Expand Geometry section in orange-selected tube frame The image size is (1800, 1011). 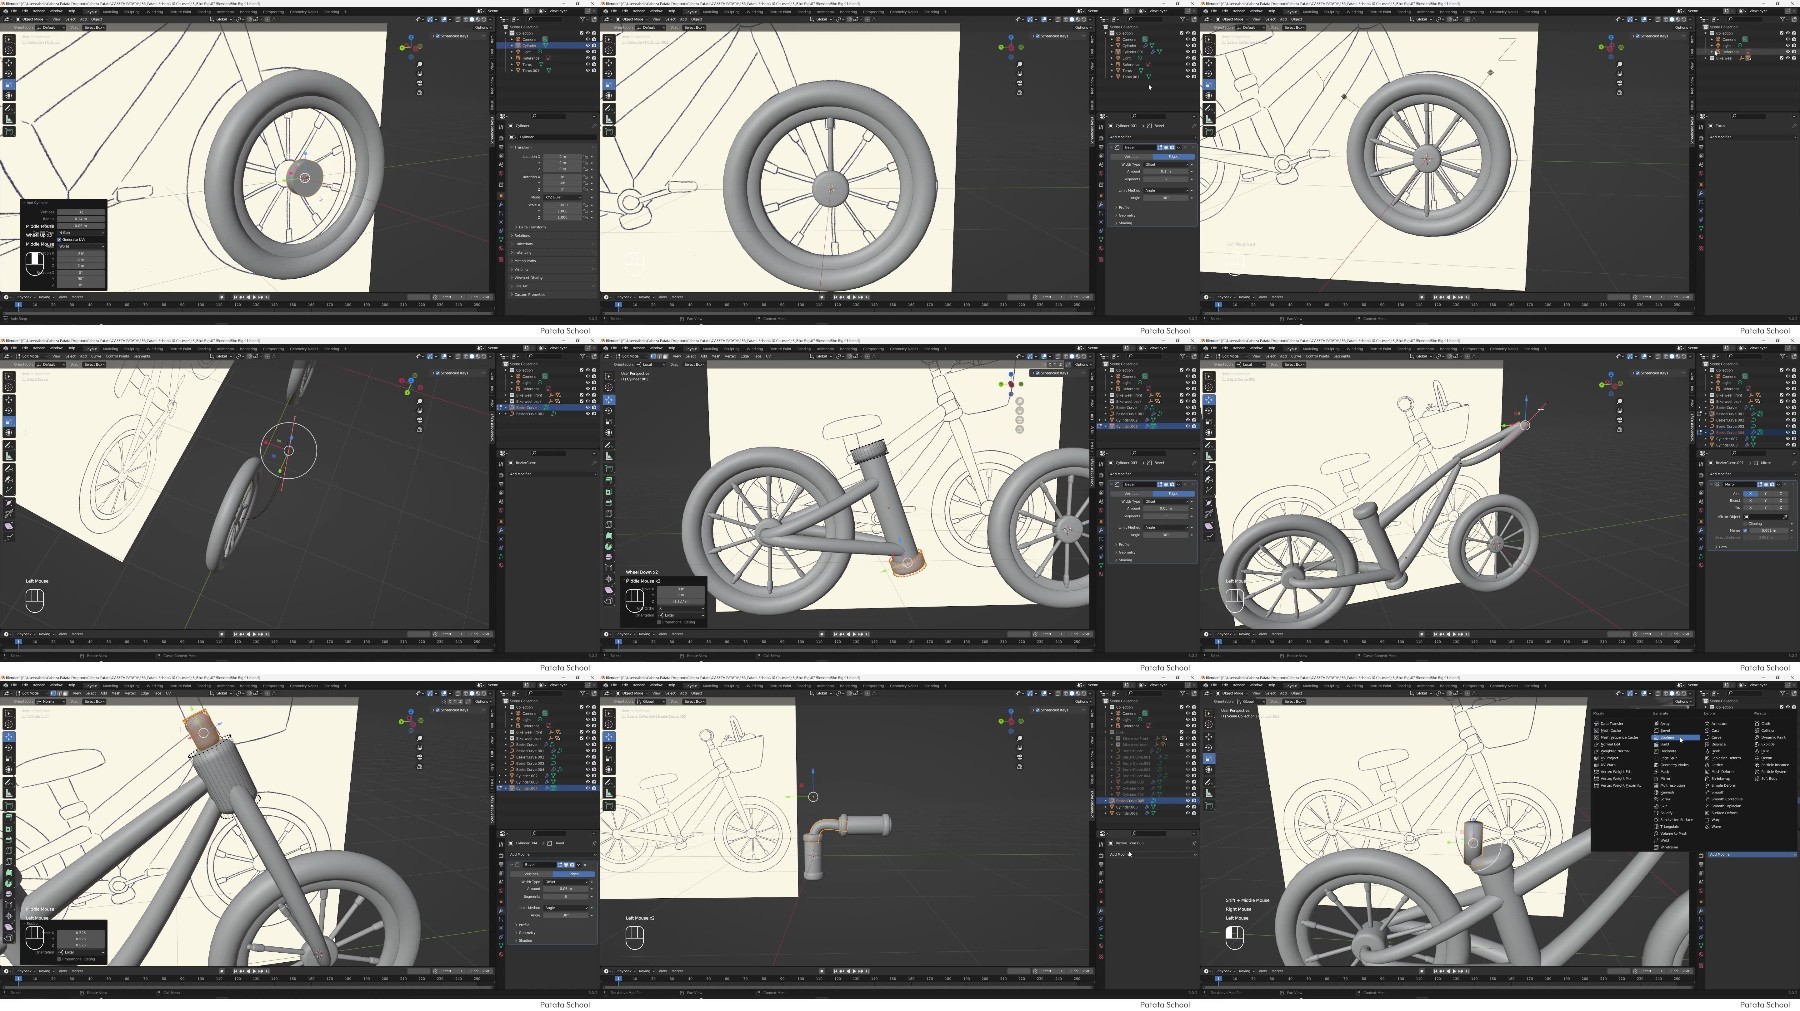[x=1126, y=552]
